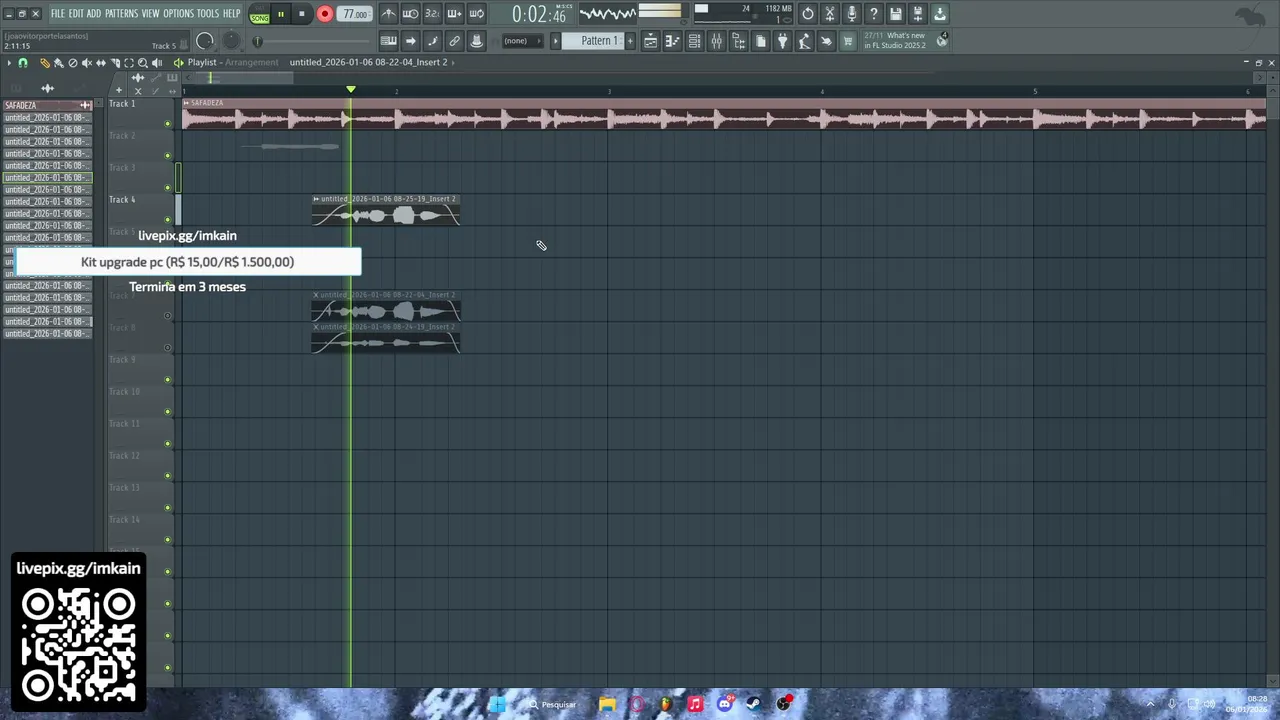The height and width of the screenshot is (720, 1280).
Task: Open the Mixer view icon
Action: tap(716, 41)
